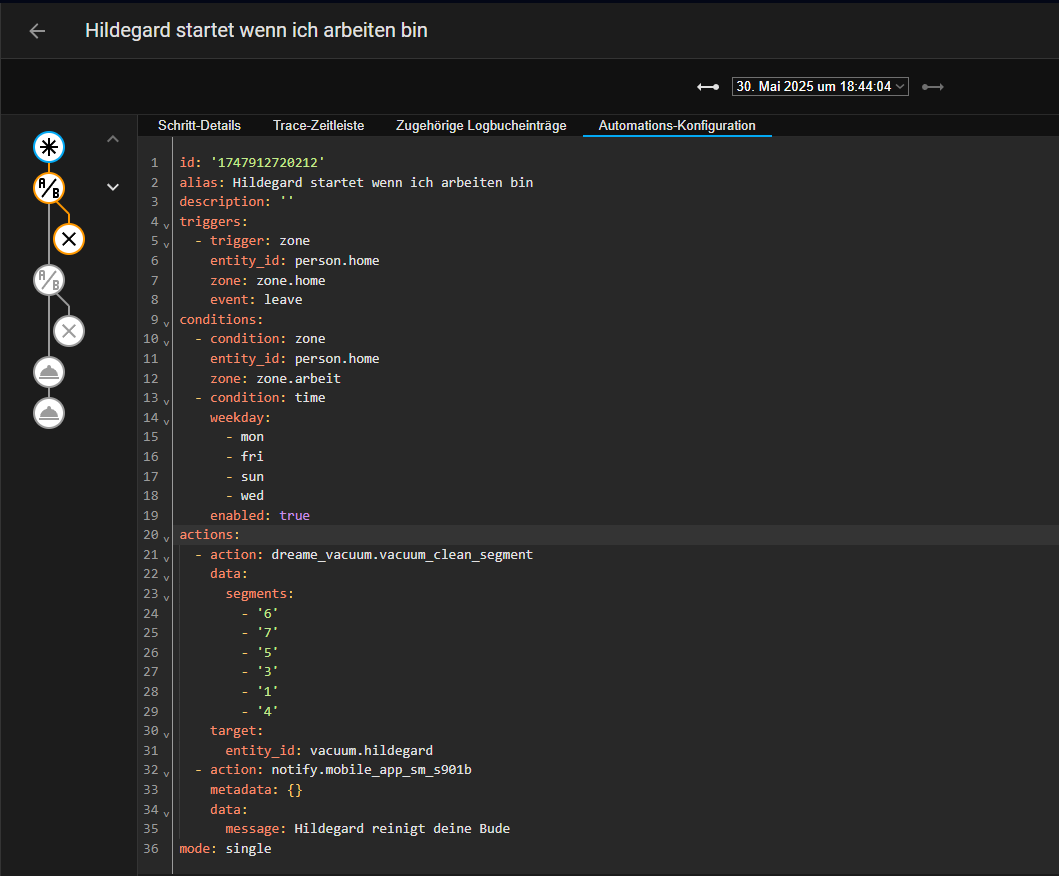Click message 'Hildegard reinigt deine Bude'
The image size is (1059, 876).
pyautogui.click(x=402, y=829)
